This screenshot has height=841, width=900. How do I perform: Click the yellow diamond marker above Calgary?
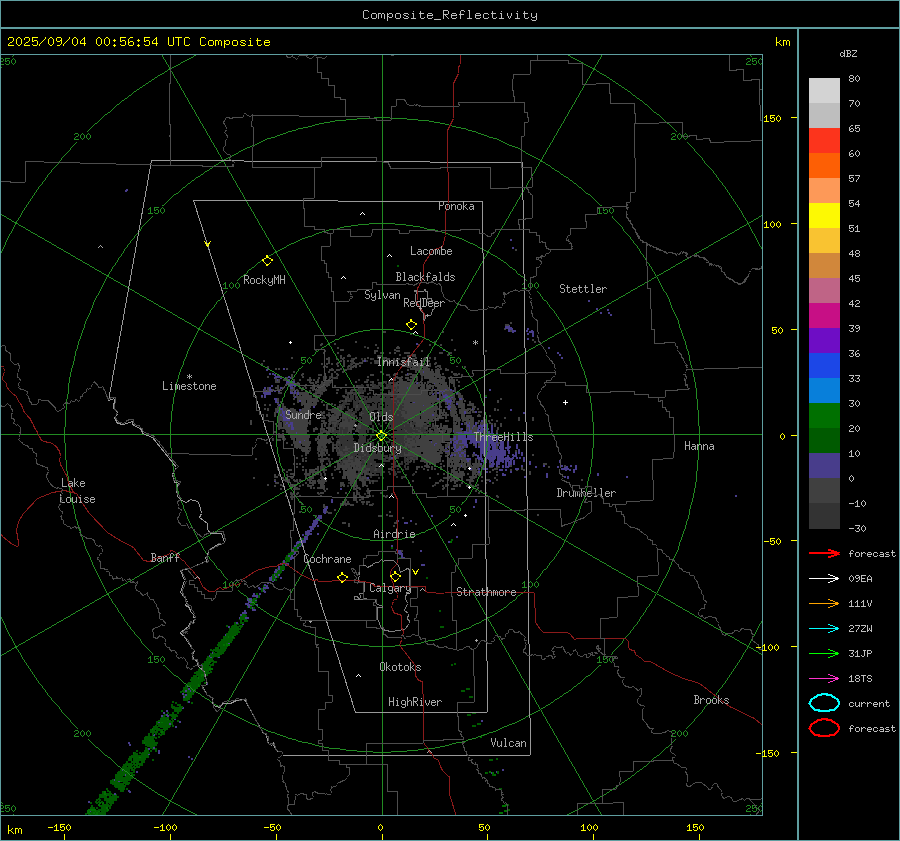(x=395, y=576)
